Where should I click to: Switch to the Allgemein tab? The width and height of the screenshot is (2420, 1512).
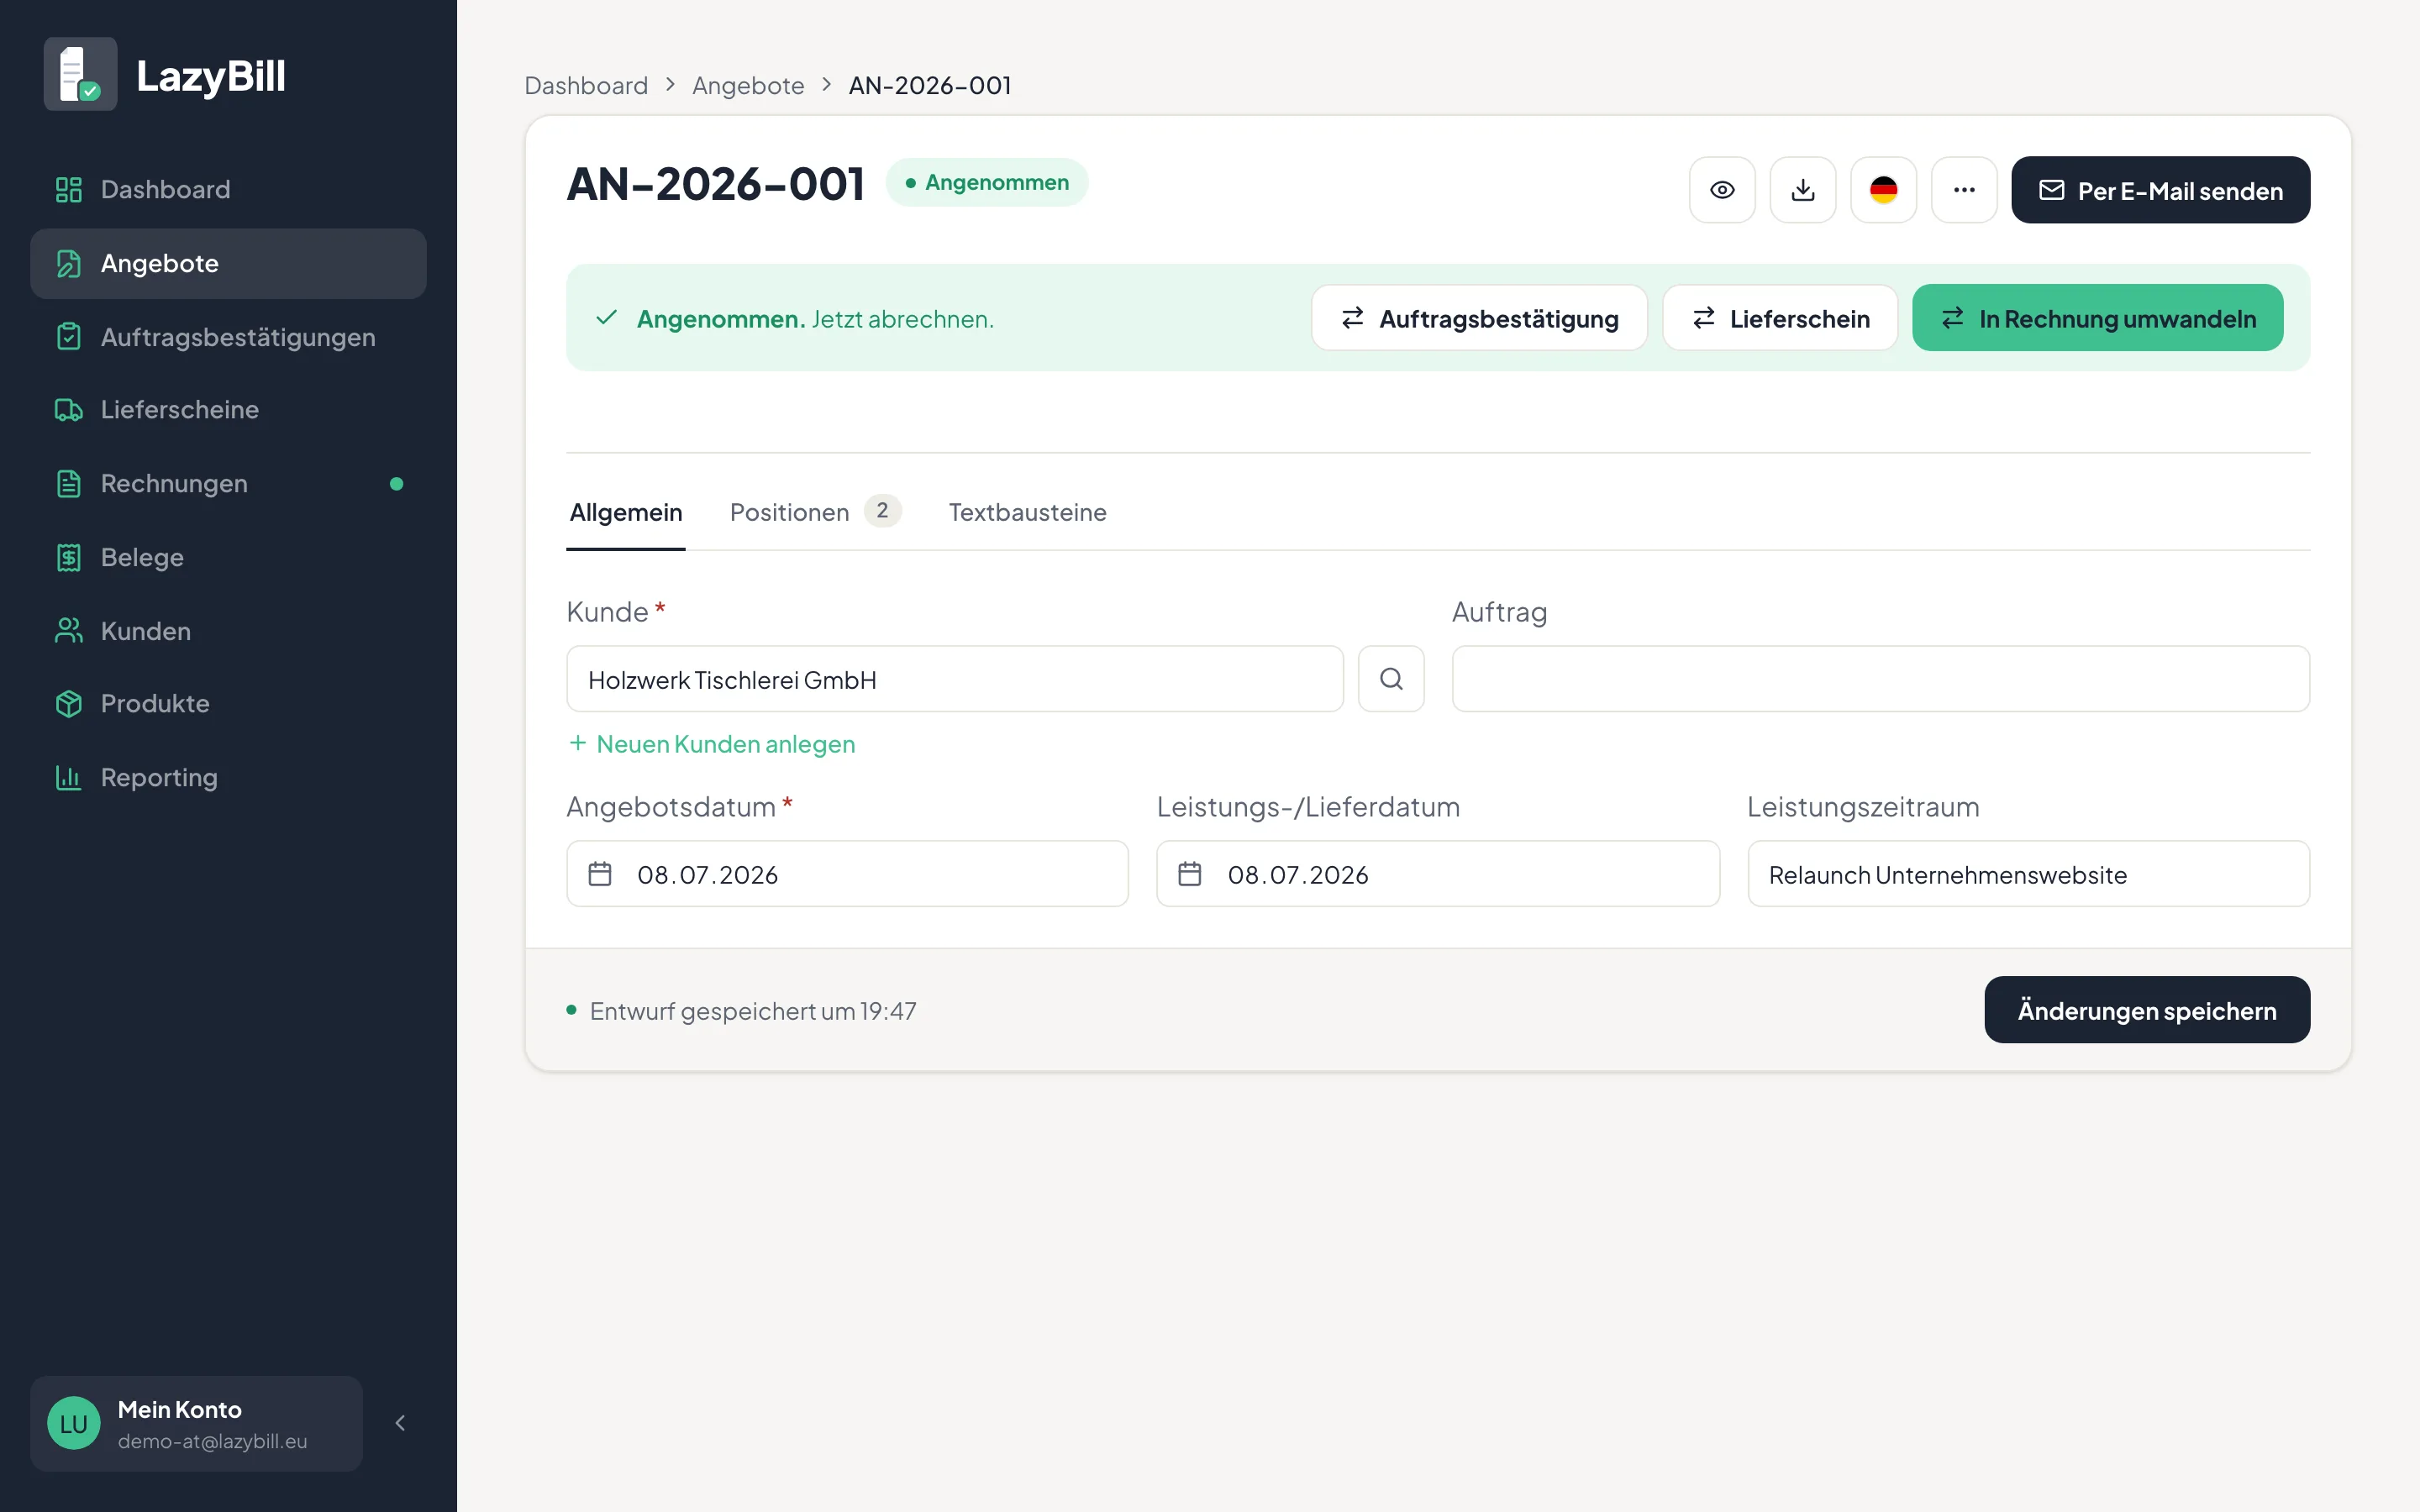(626, 513)
